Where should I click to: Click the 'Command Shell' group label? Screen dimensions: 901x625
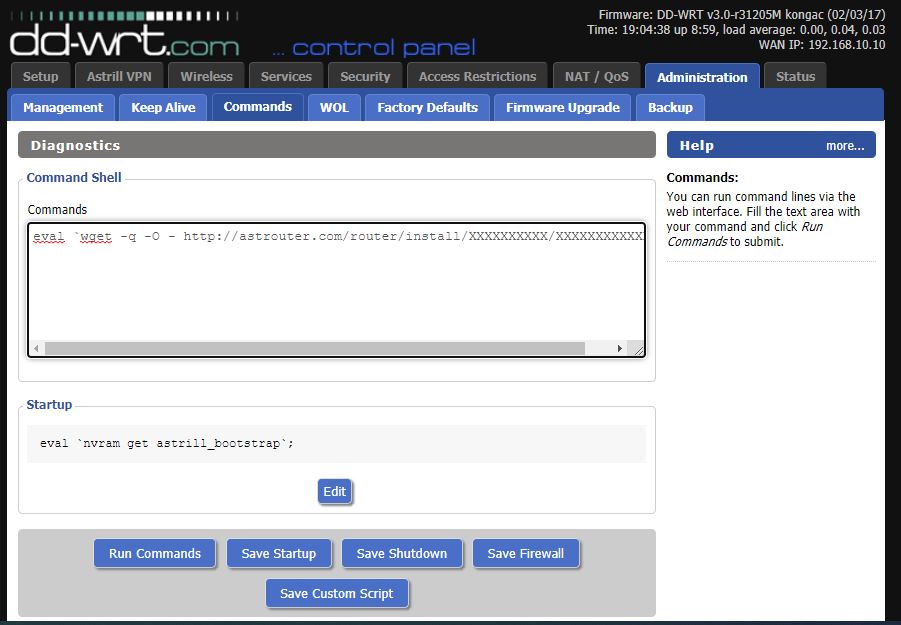(74, 178)
